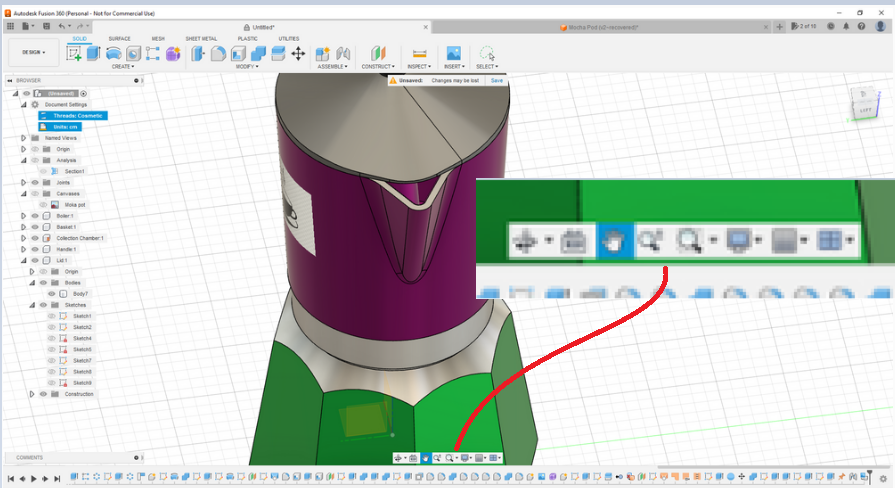This screenshot has height=488, width=895.
Task: Select the Create Sketch tool
Action: (x=74, y=54)
